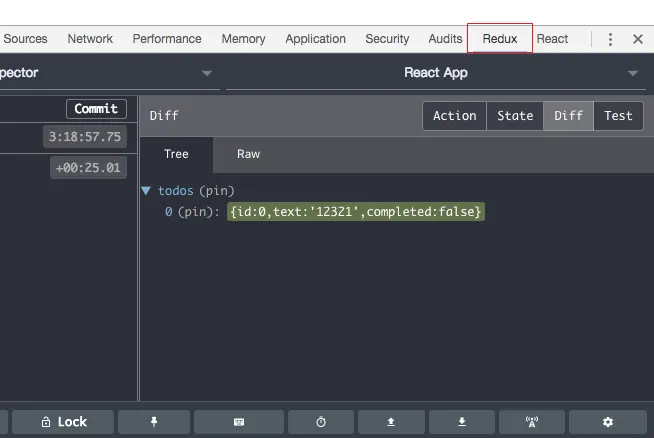
Task: Select the Tree sub-tab
Action: pyautogui.click(x=176, y=154)
